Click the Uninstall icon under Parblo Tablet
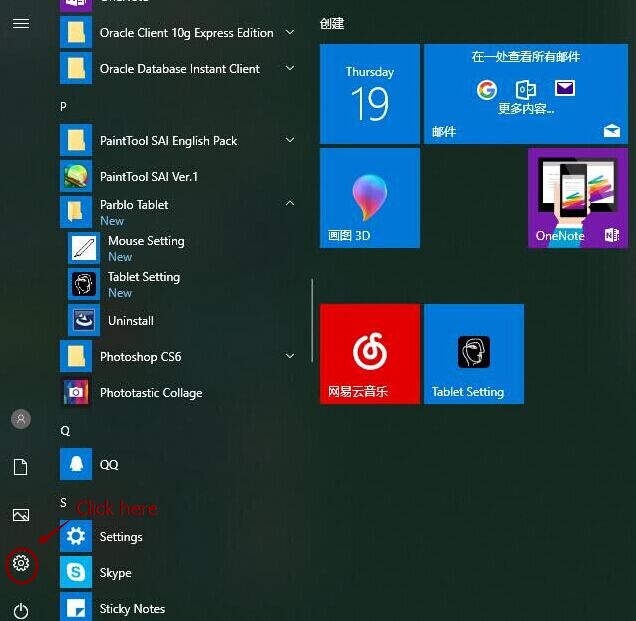 coord(84,320)
